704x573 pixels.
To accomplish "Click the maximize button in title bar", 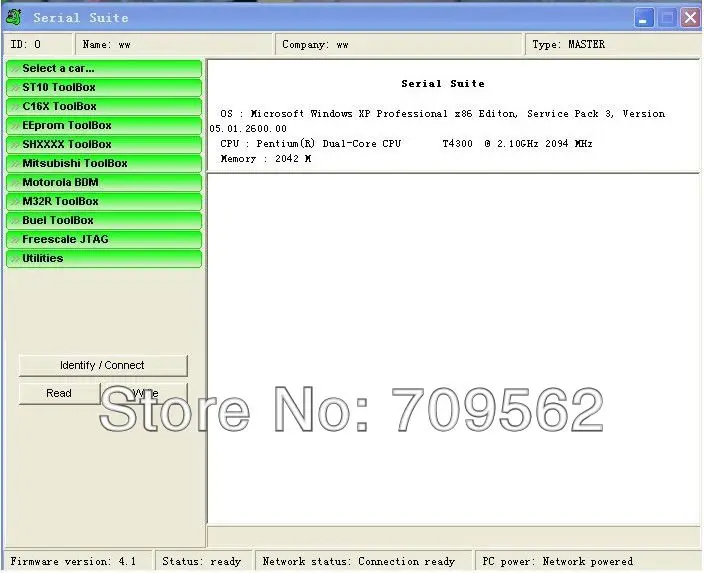I will click(x=667, y=18).
